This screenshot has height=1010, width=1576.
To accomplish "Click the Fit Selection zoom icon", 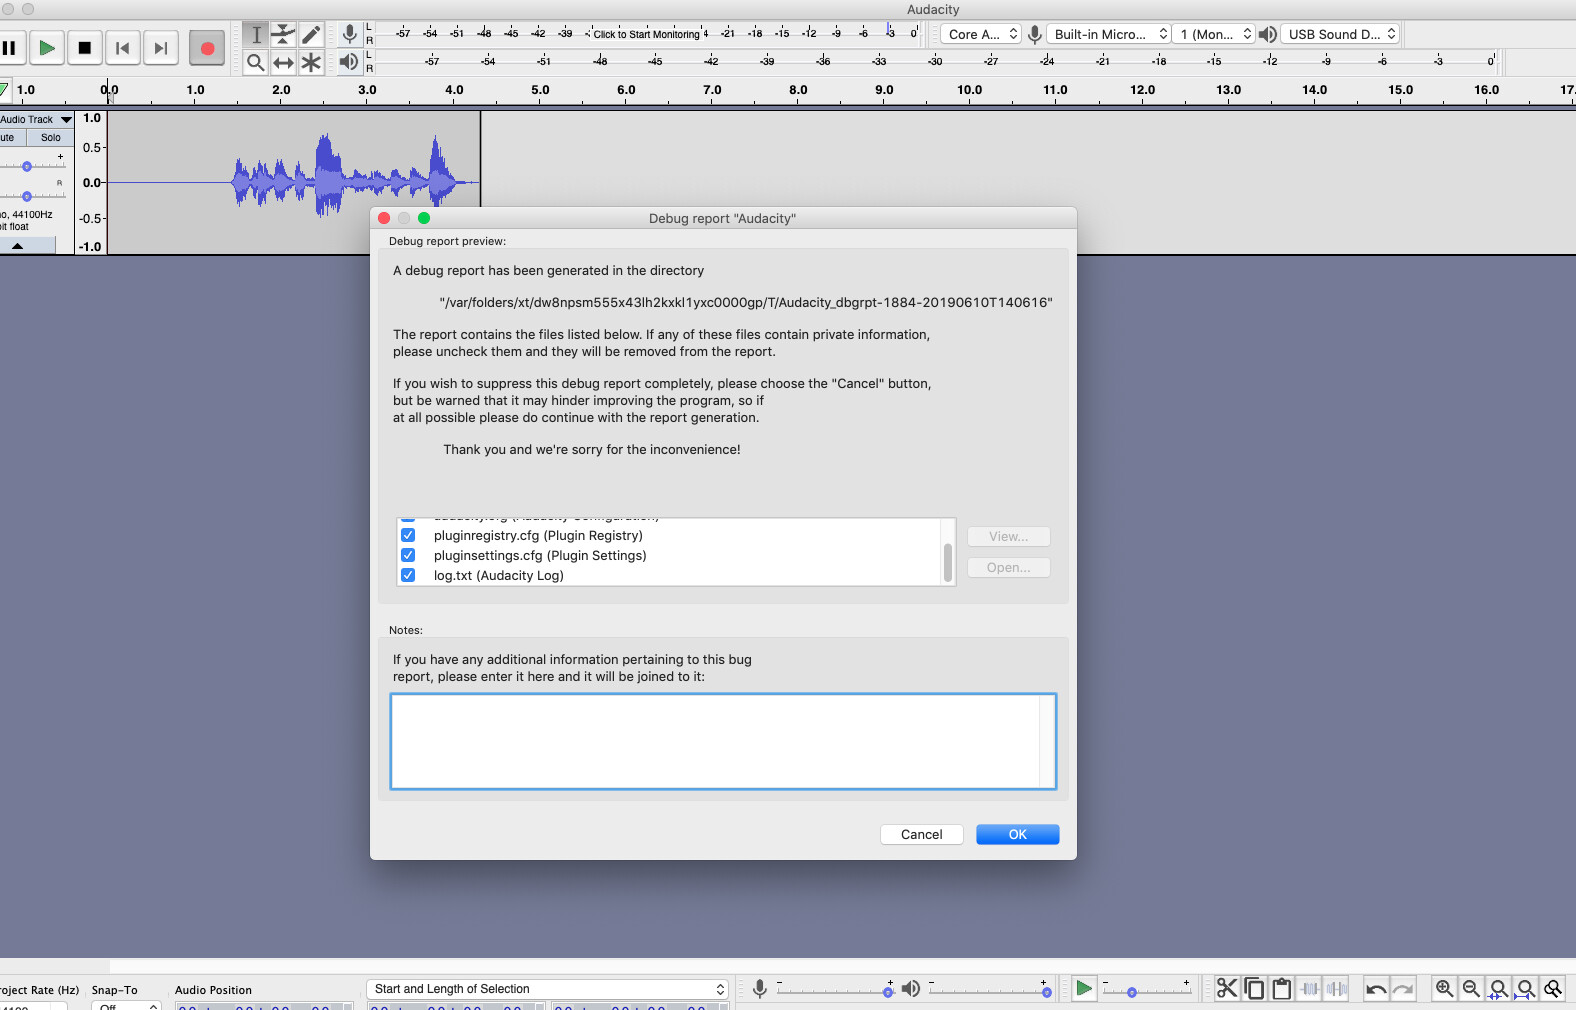I will point(1498,989).
